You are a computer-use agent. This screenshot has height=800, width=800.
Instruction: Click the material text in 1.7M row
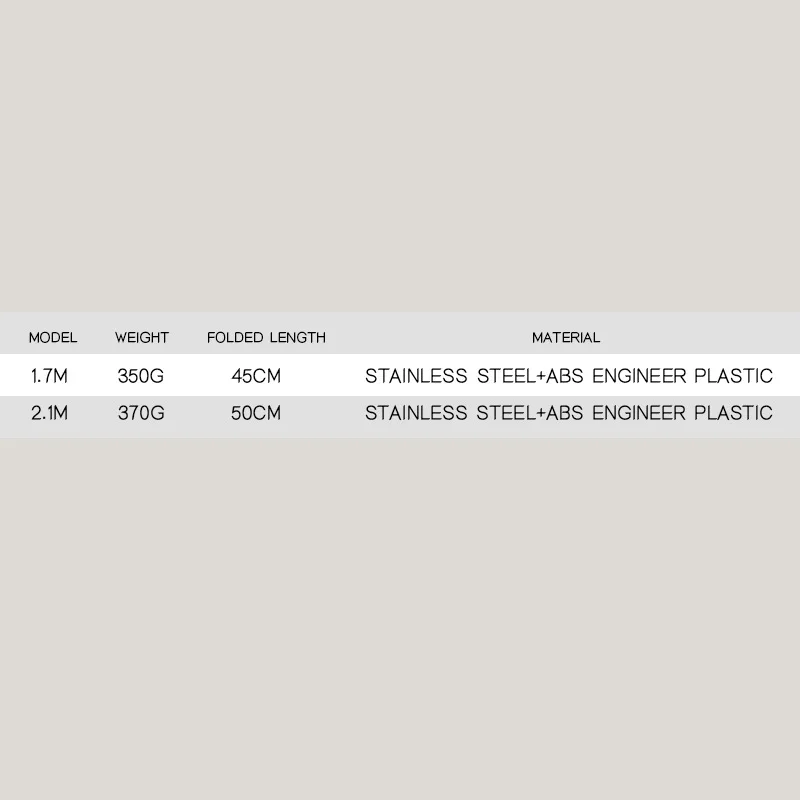(x=569, y=376)
